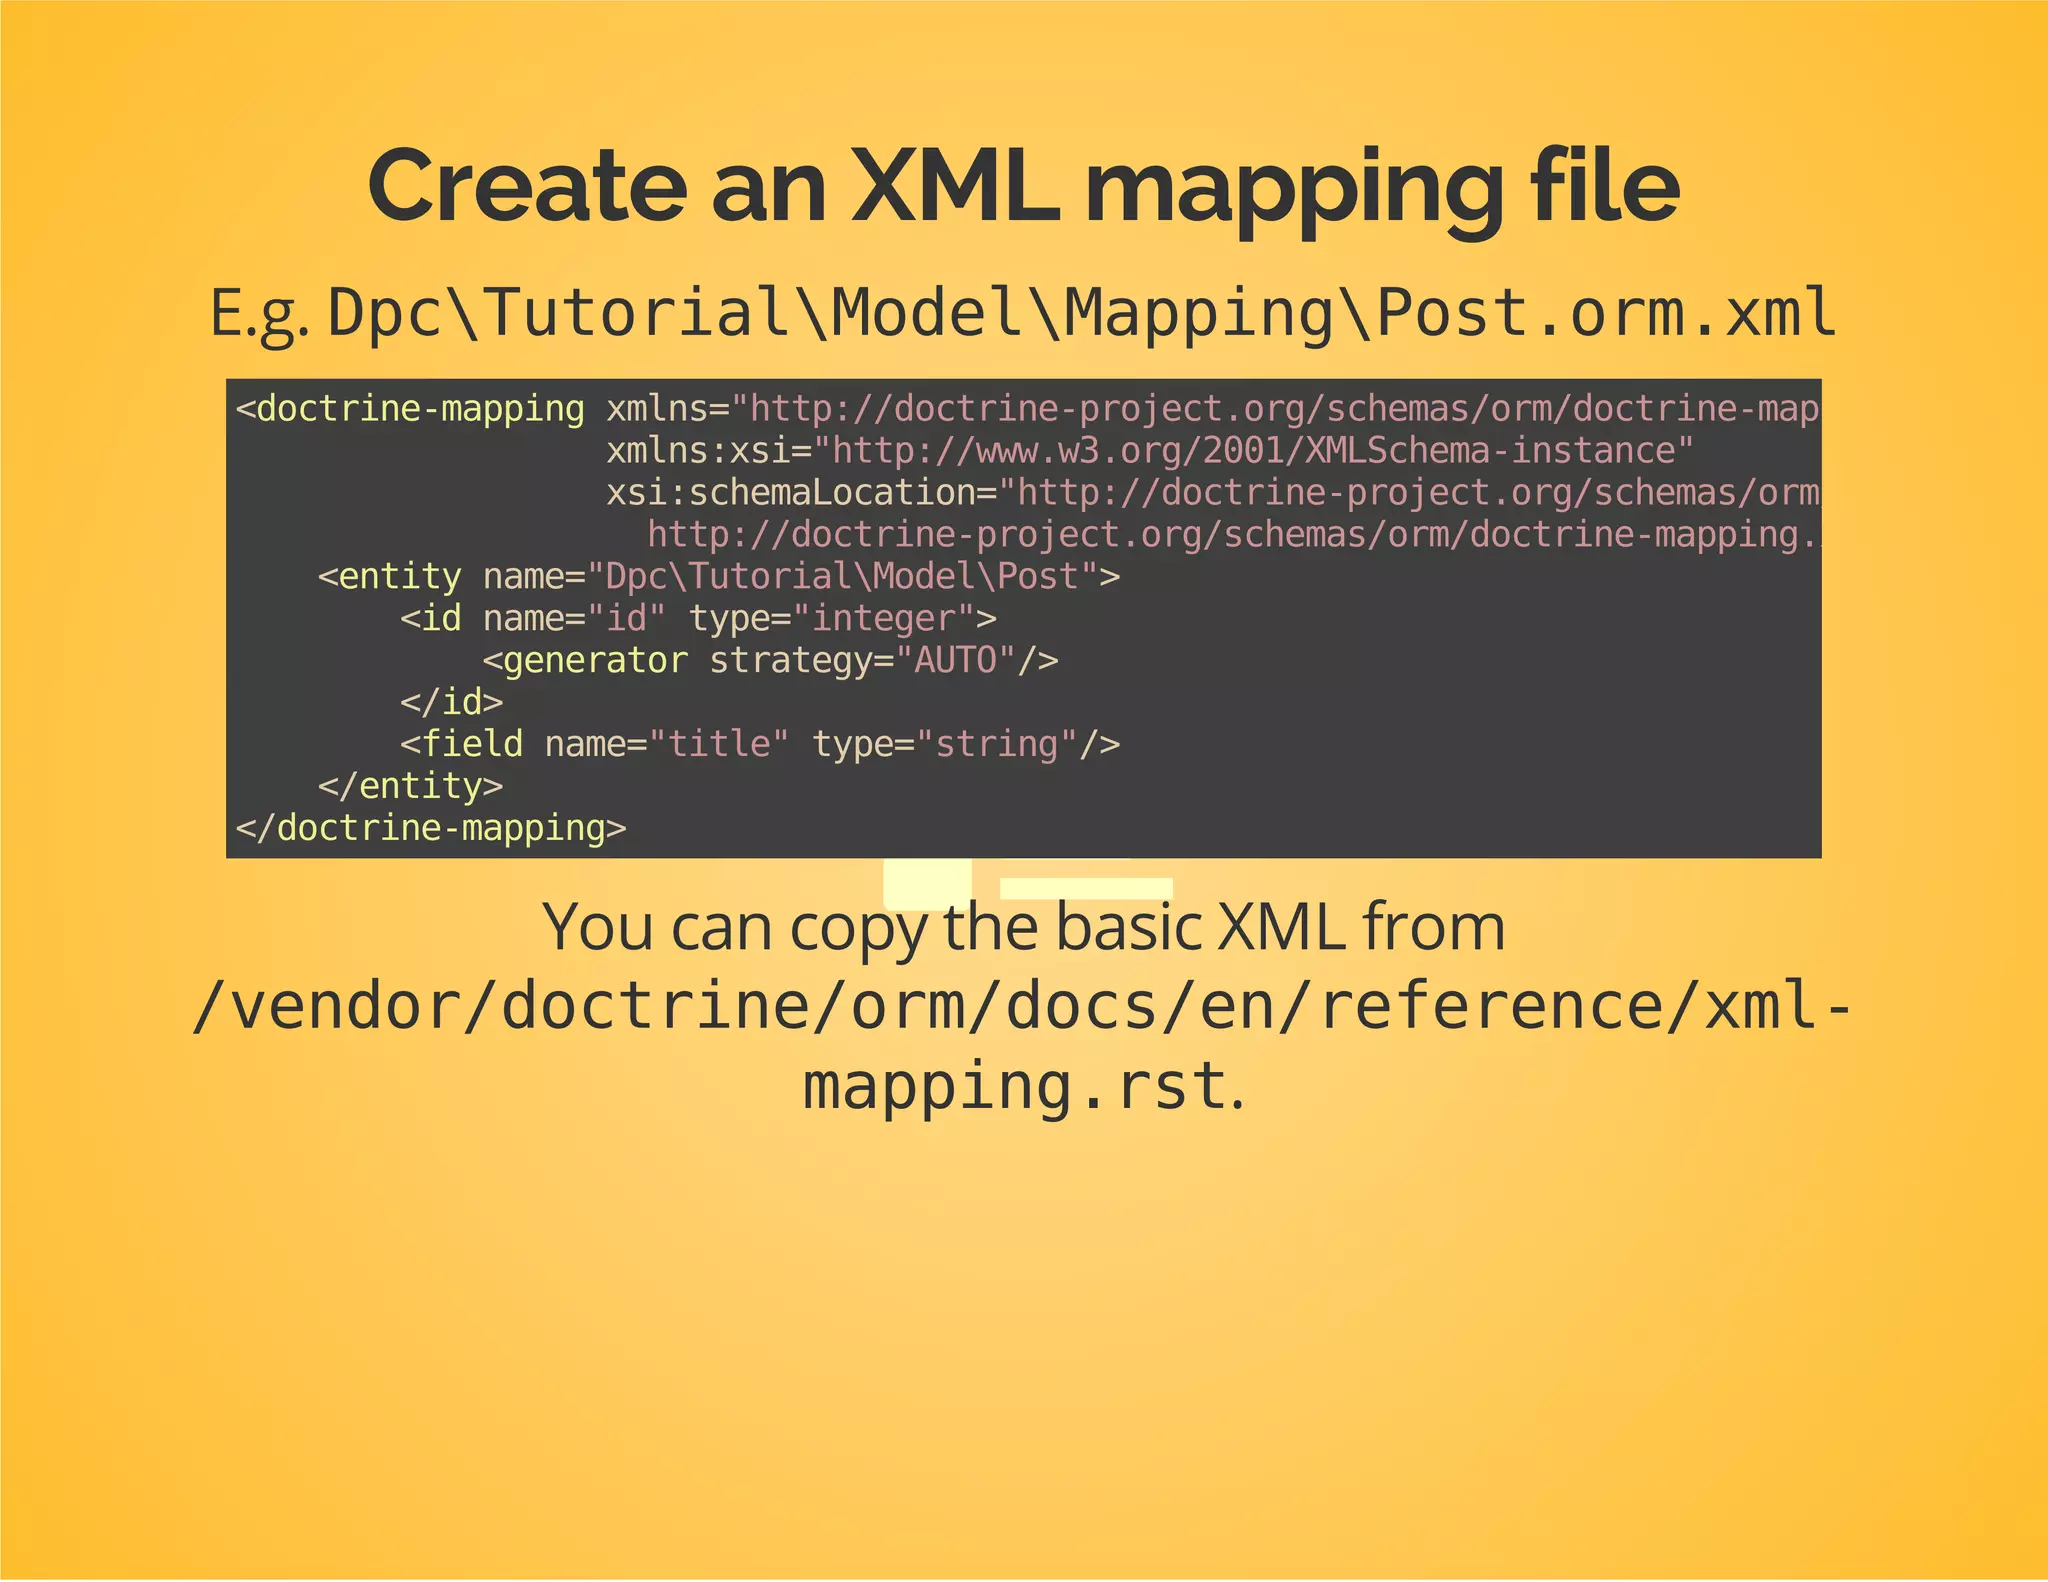Click 'You can copy the basic XML from'
Image resolution: width=2048 pixels, height=1582 pixels.
click(x=1023, y=928)
